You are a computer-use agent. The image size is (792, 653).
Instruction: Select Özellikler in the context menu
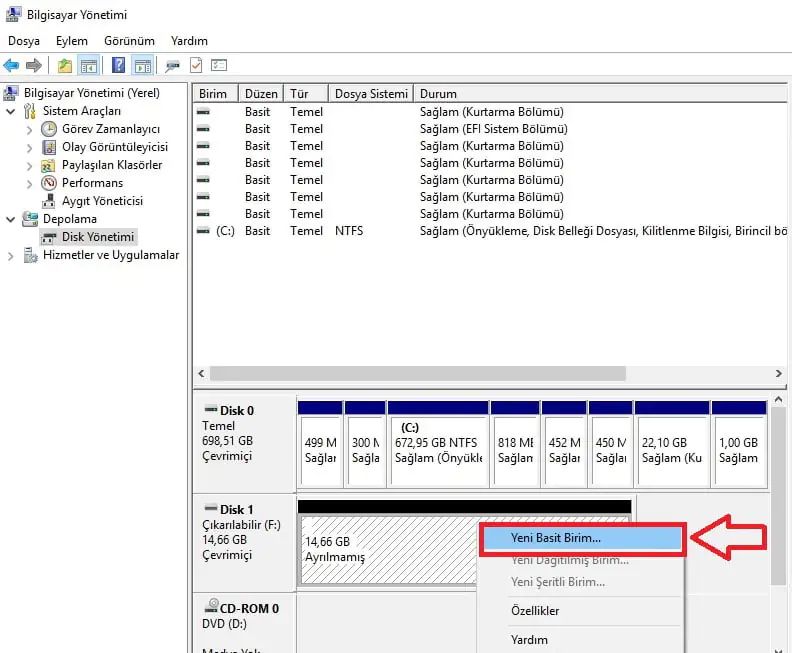tap(535, 611)
